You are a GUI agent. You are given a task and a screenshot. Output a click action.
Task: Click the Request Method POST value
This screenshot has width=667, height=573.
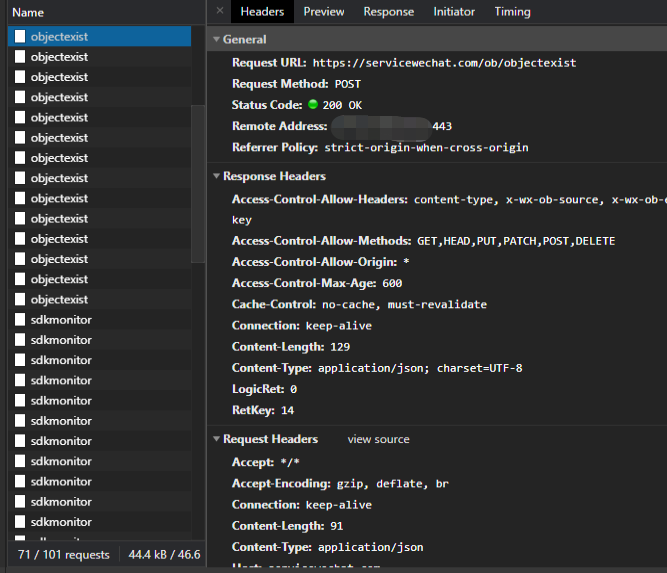[x=348, y=84]
